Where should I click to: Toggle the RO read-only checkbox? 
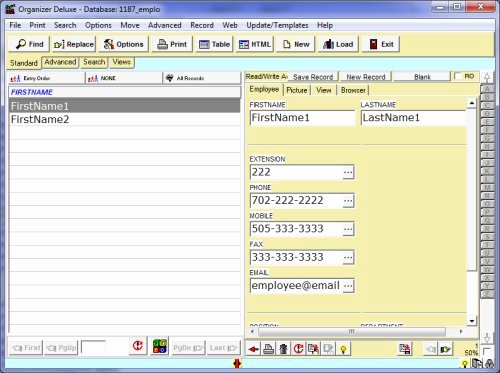pyautogui.click(x=458, y=76)
